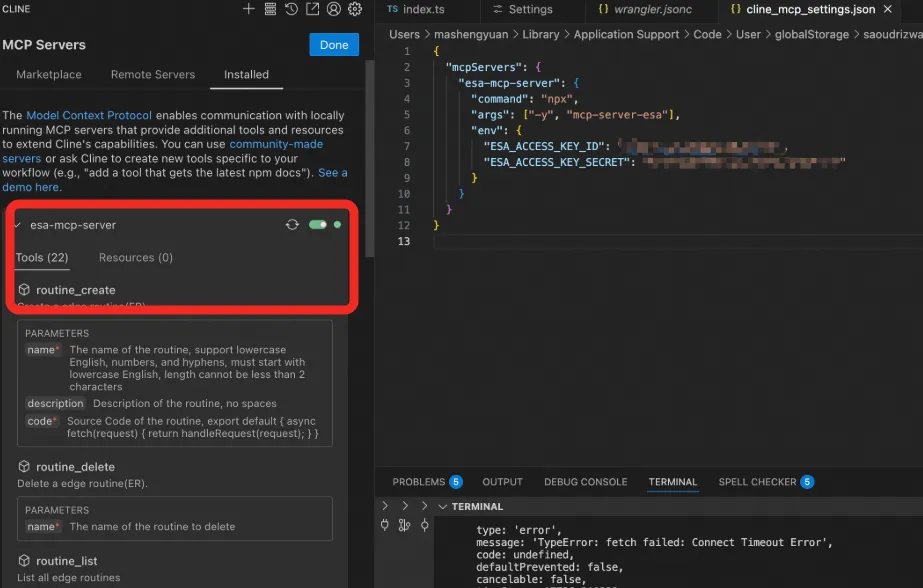Click the routine_create tool cube icon

click(x=24, y=290)
